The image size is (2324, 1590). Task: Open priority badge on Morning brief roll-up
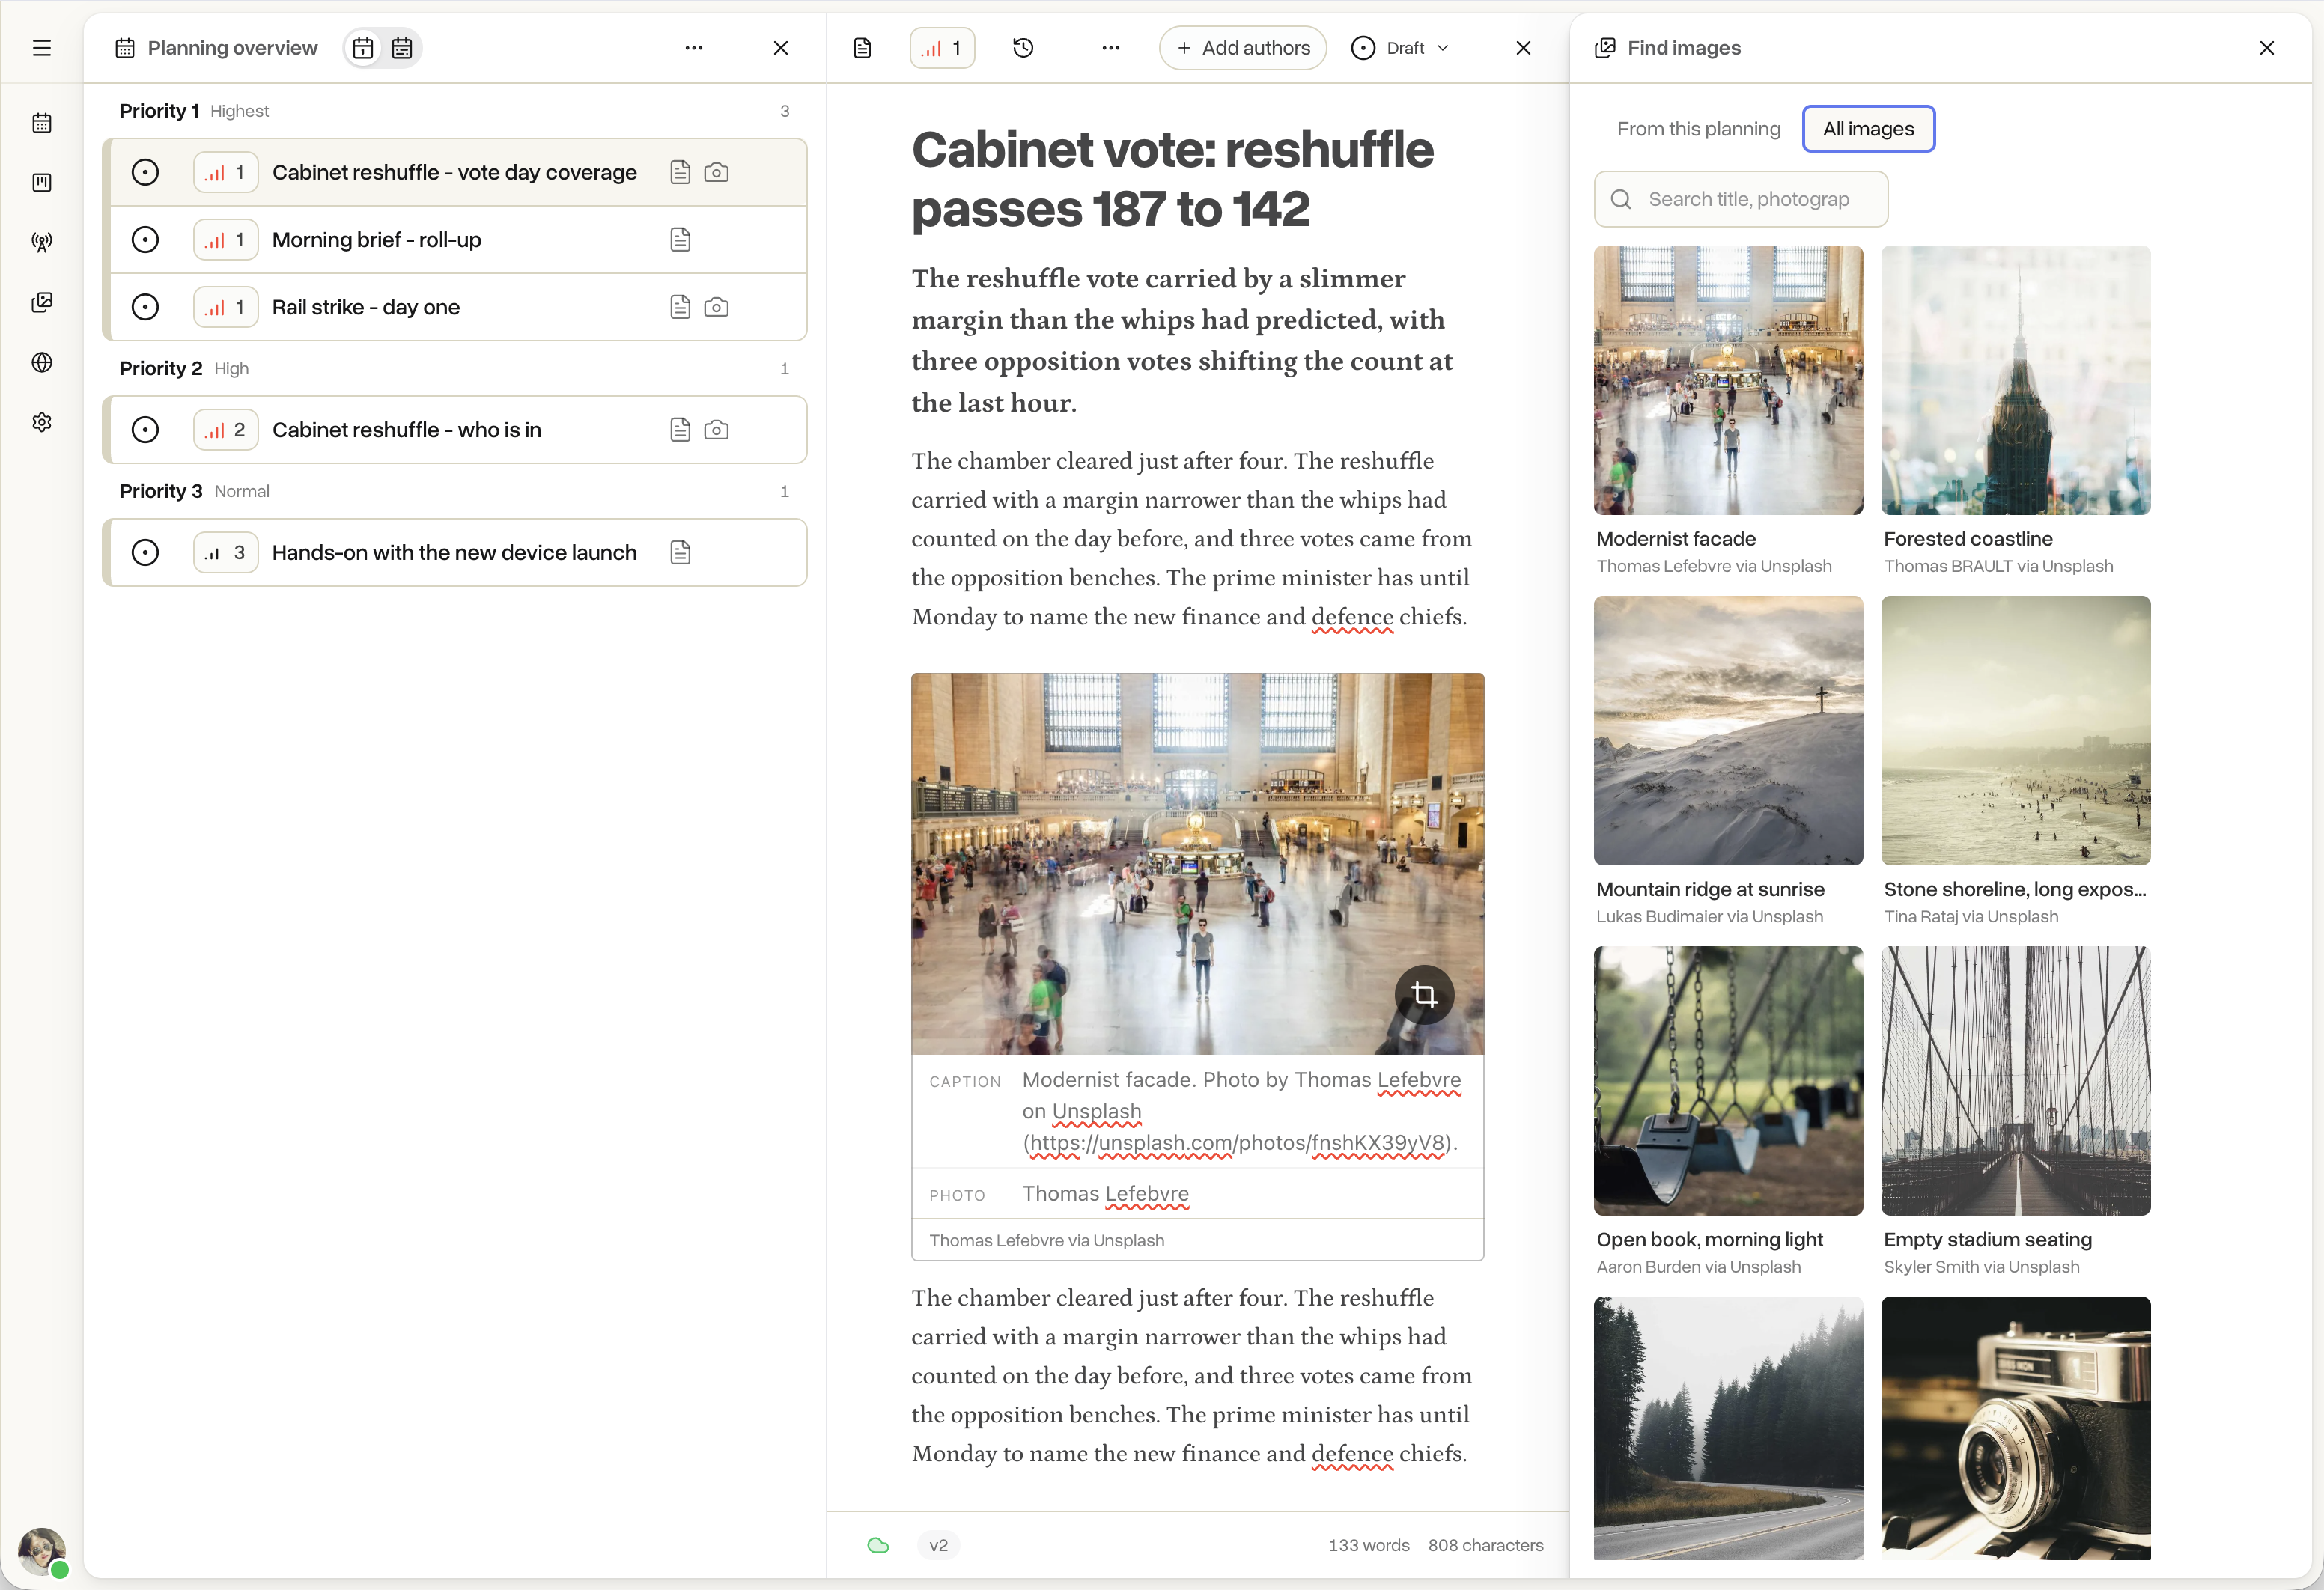click(226, 240)
